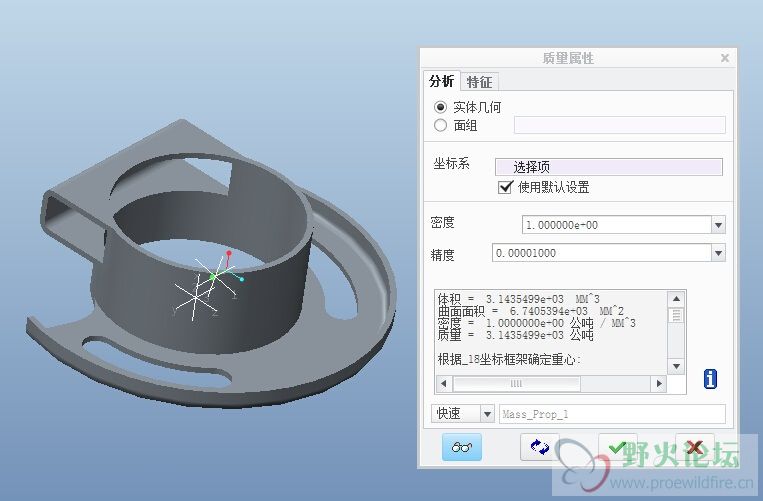Click the 根据_18坐标框架确定重心 line
The width and height of the screenshot is (763, 501).
tap(509, 360)
